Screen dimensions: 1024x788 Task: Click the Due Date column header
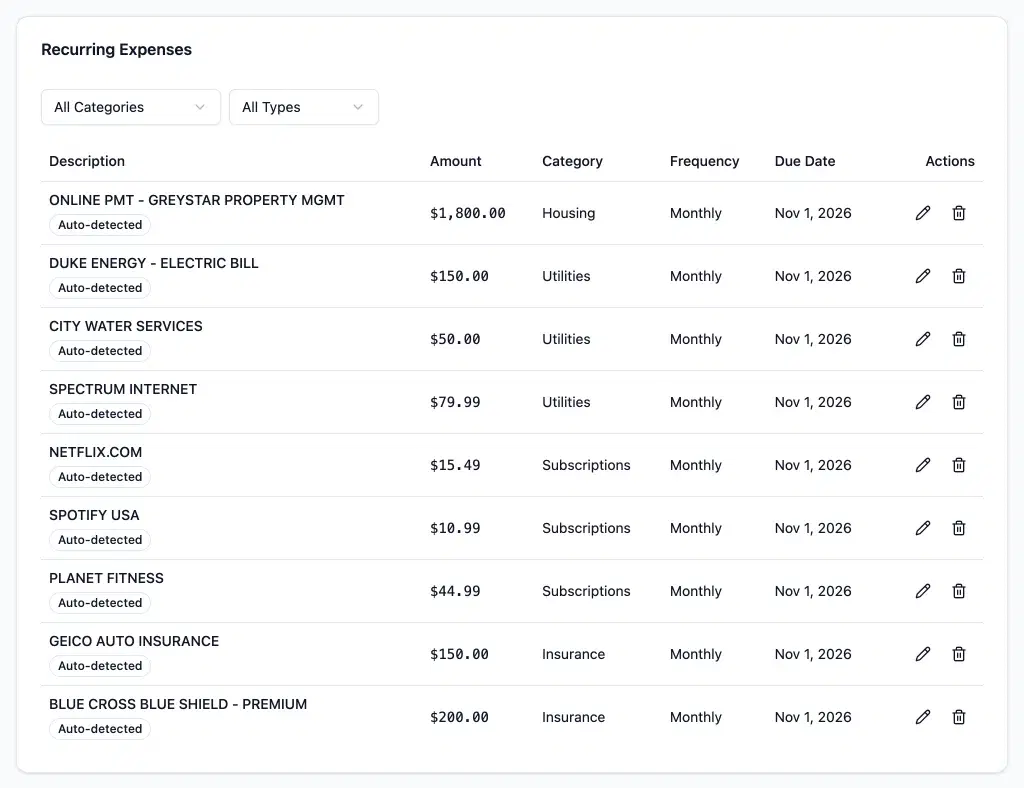[805, 161]
